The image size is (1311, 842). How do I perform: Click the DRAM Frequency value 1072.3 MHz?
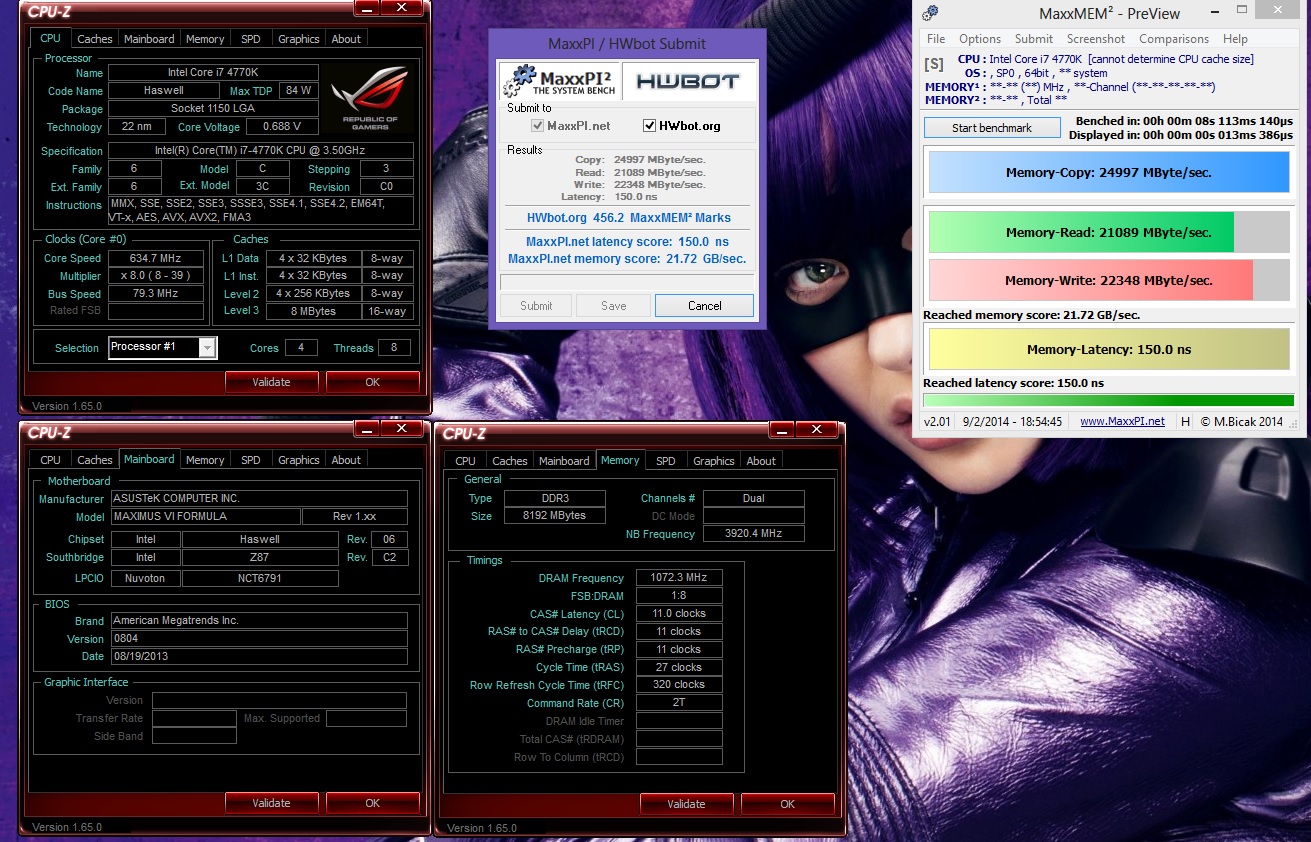point(678,578)
